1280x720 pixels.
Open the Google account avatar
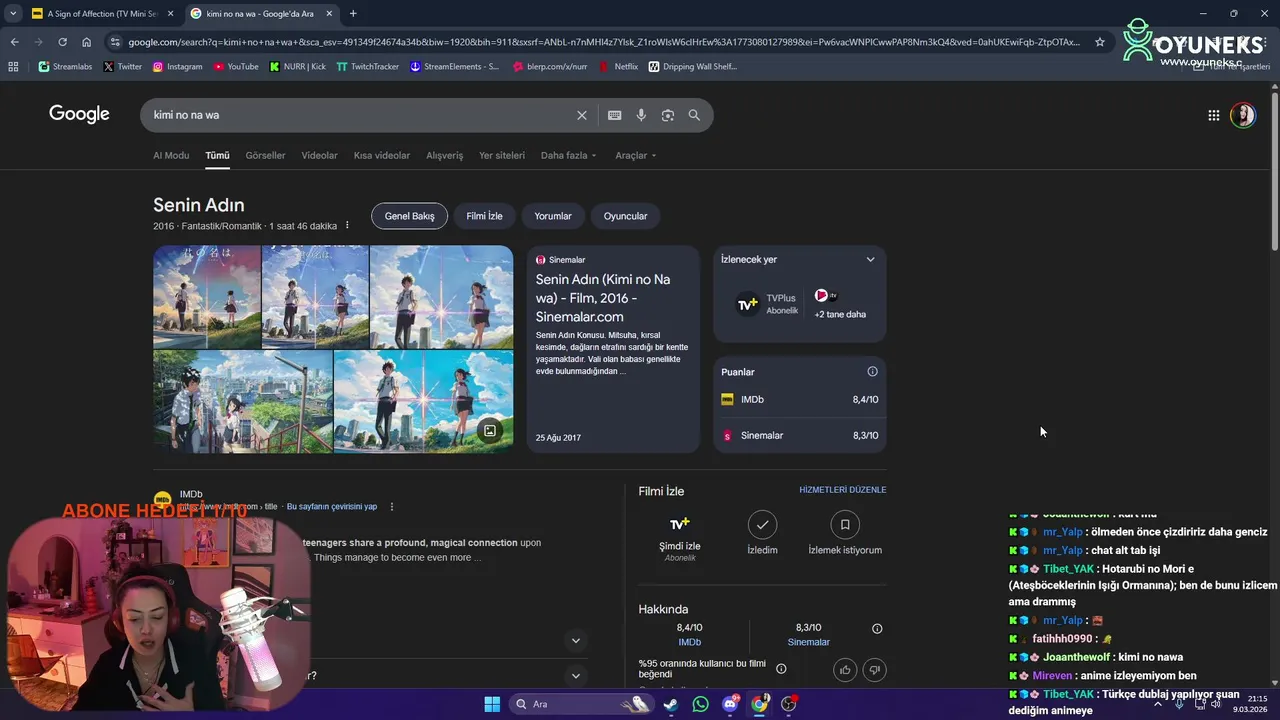1243,115
